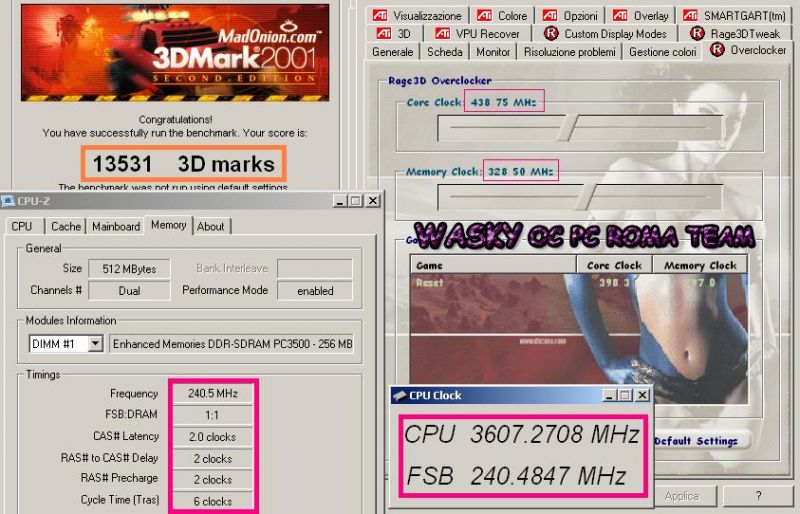The width and height of the screenshot is (800, 514).
Task: Open the CPU tab in CPU-Z
Action: tap(21, 226)
